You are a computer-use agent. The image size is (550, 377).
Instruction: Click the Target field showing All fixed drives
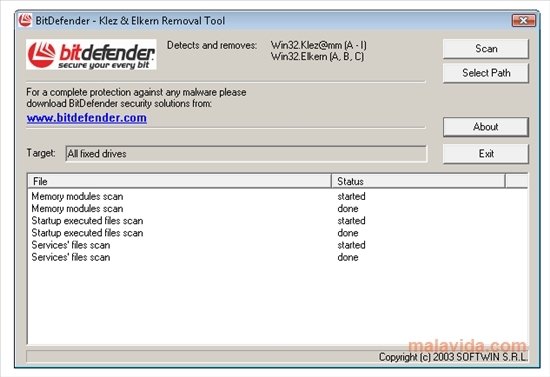click(x=246, y=154)
